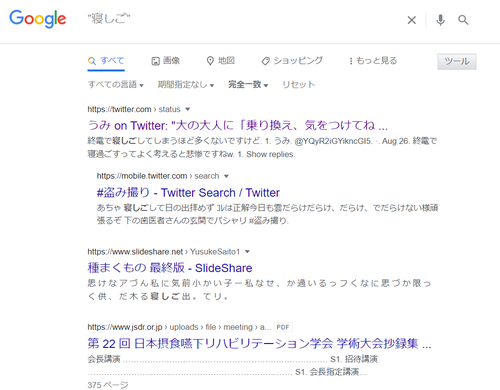Viewport: 500px width, 390px height.
Task: Click snippet text starting あちゃ 寝しごして
Action: pyautogui.click(x=267, y=214)
